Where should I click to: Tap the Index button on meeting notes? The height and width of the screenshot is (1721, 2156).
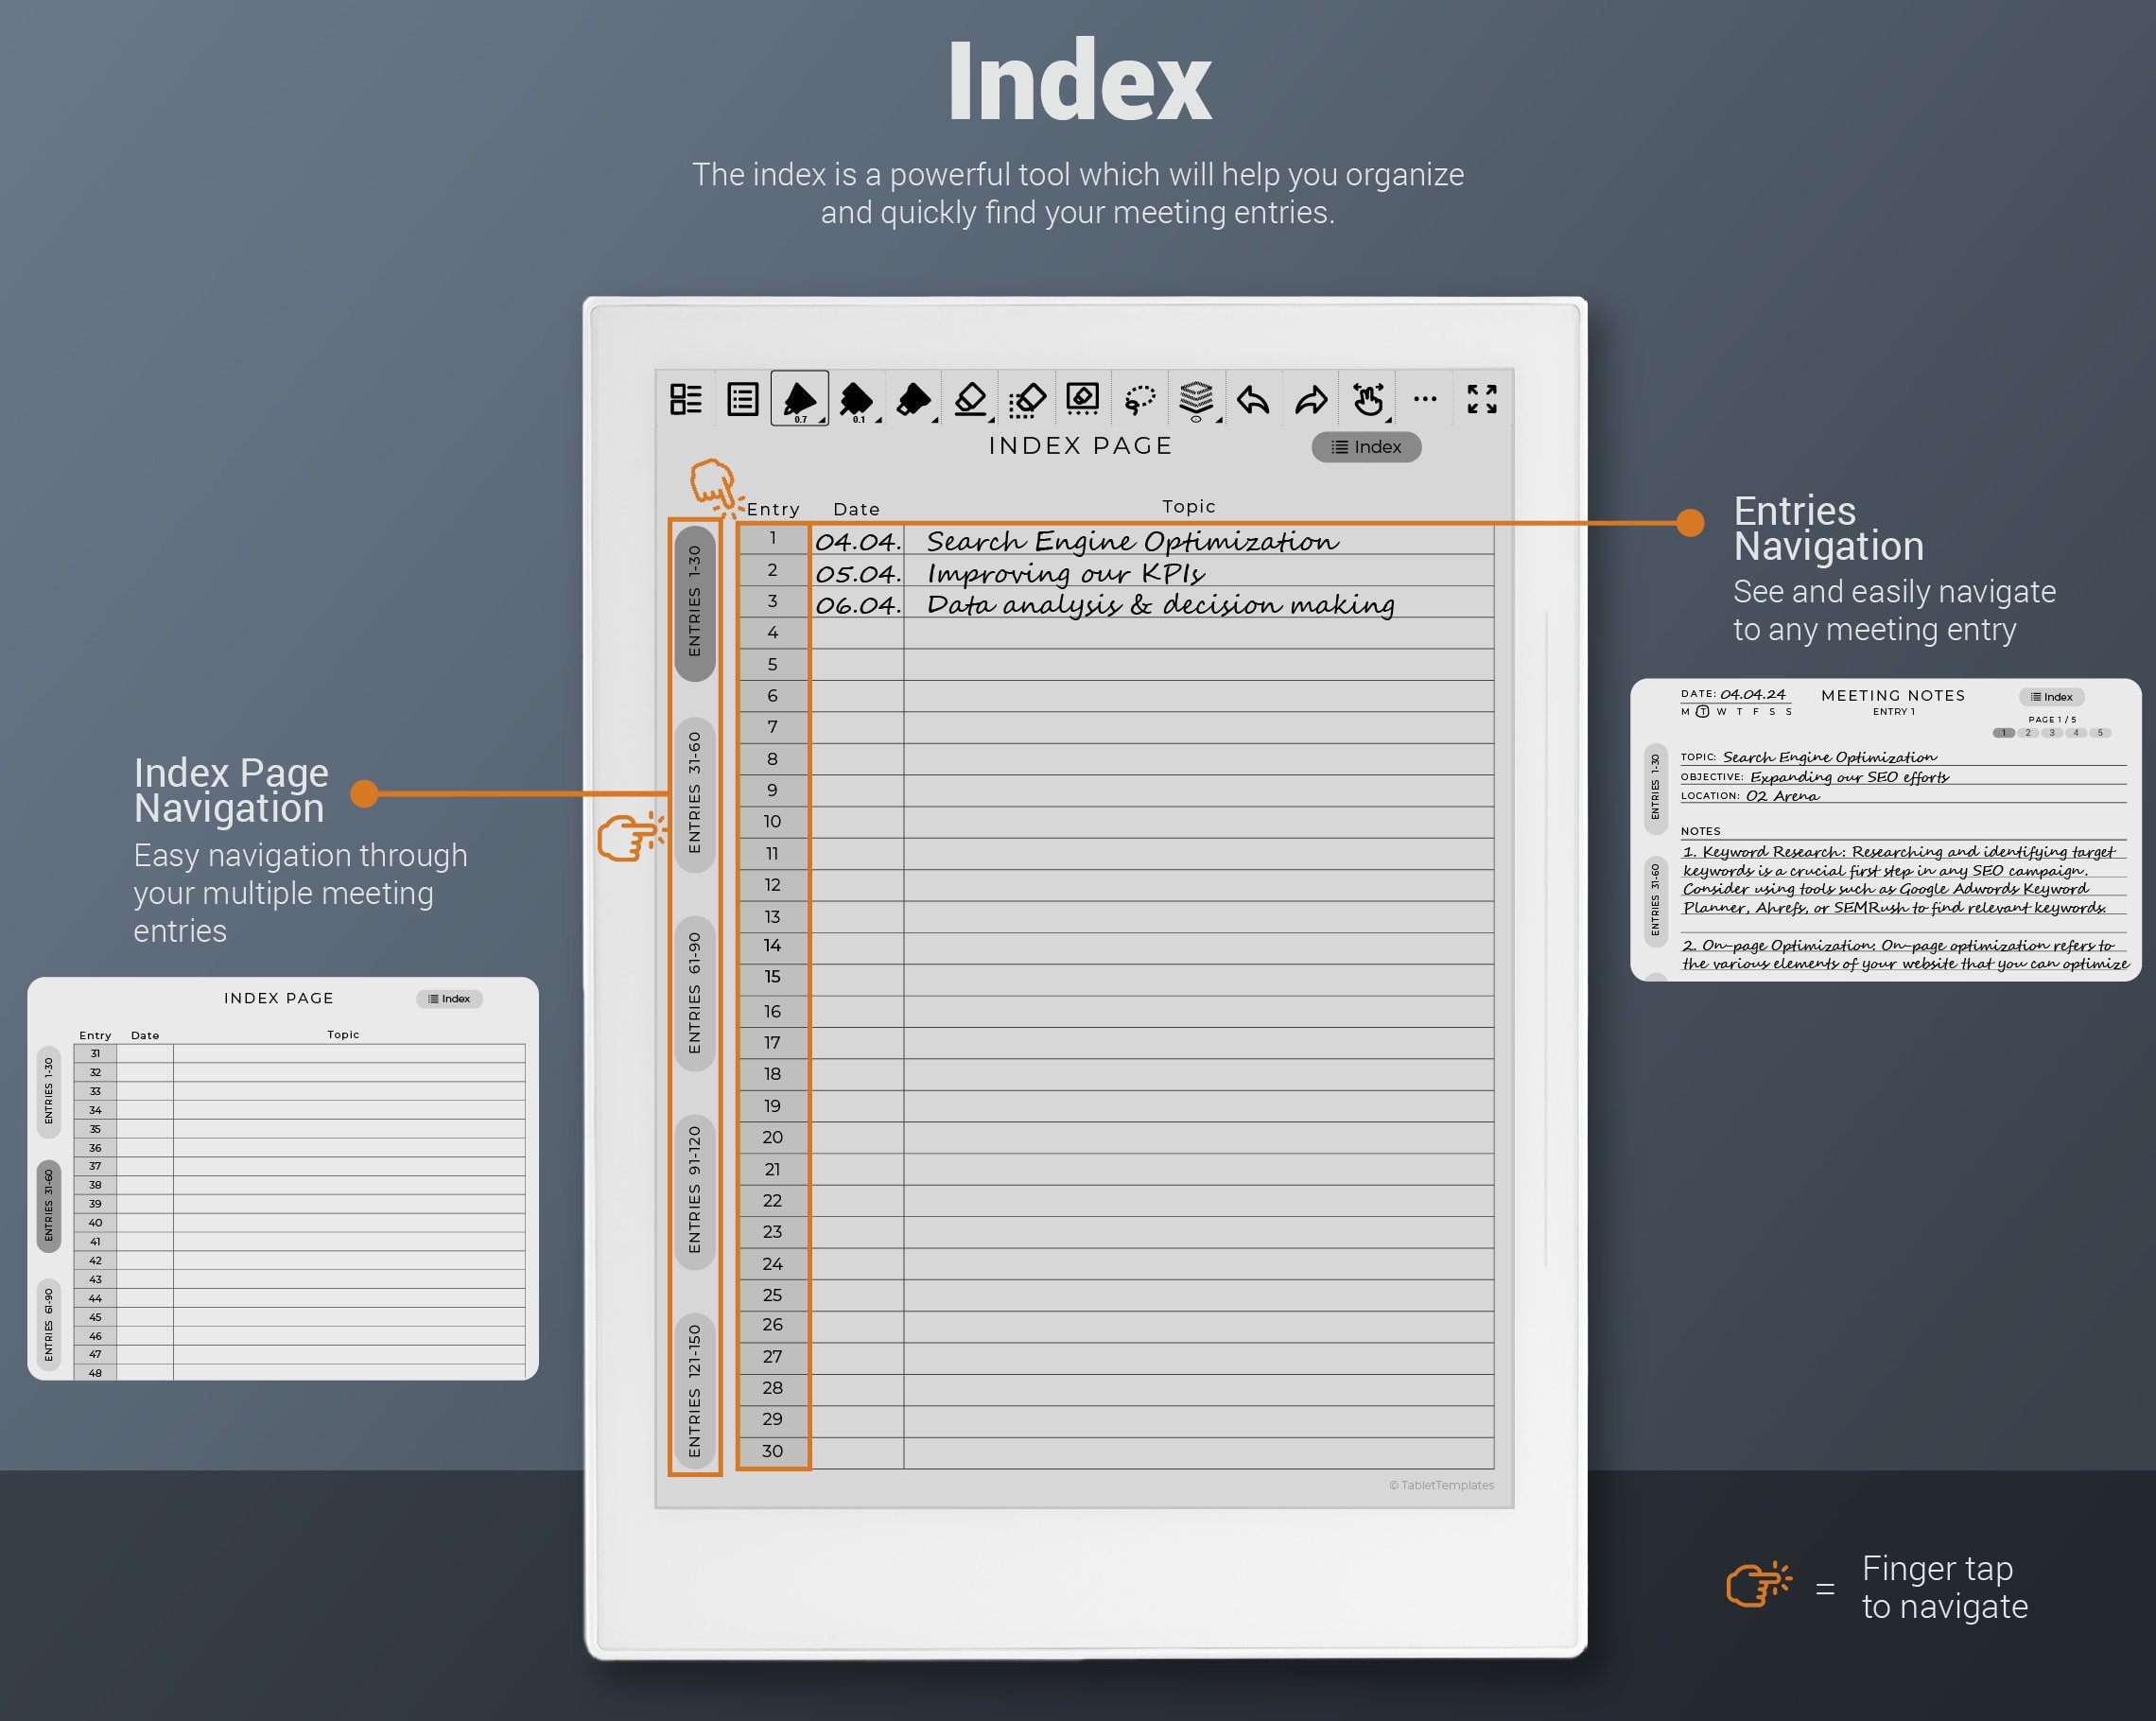point(2052,697)
